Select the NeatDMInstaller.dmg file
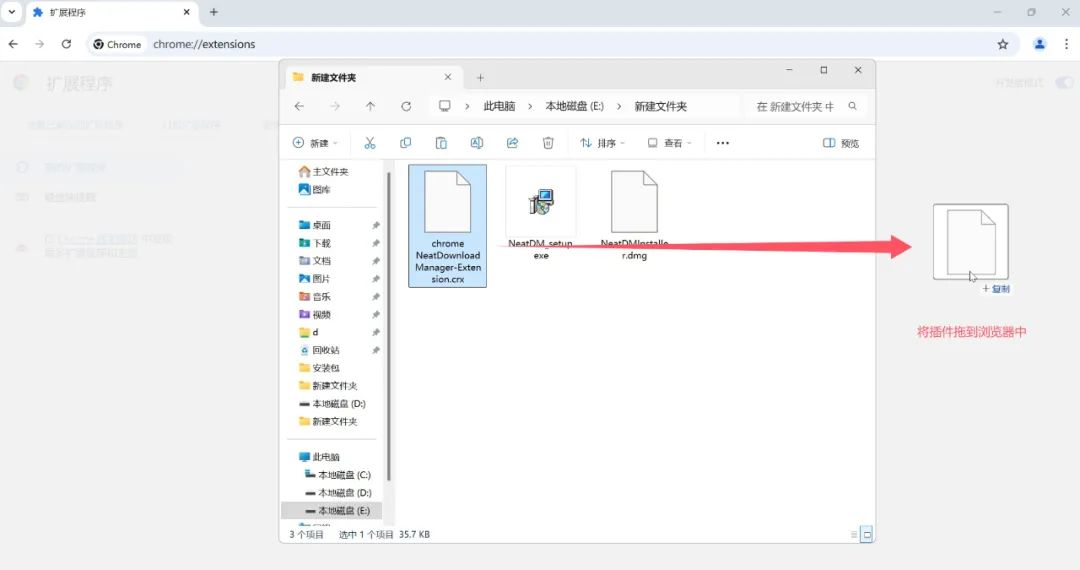Viewport: 1080px width, 570px height. (634, 215)
